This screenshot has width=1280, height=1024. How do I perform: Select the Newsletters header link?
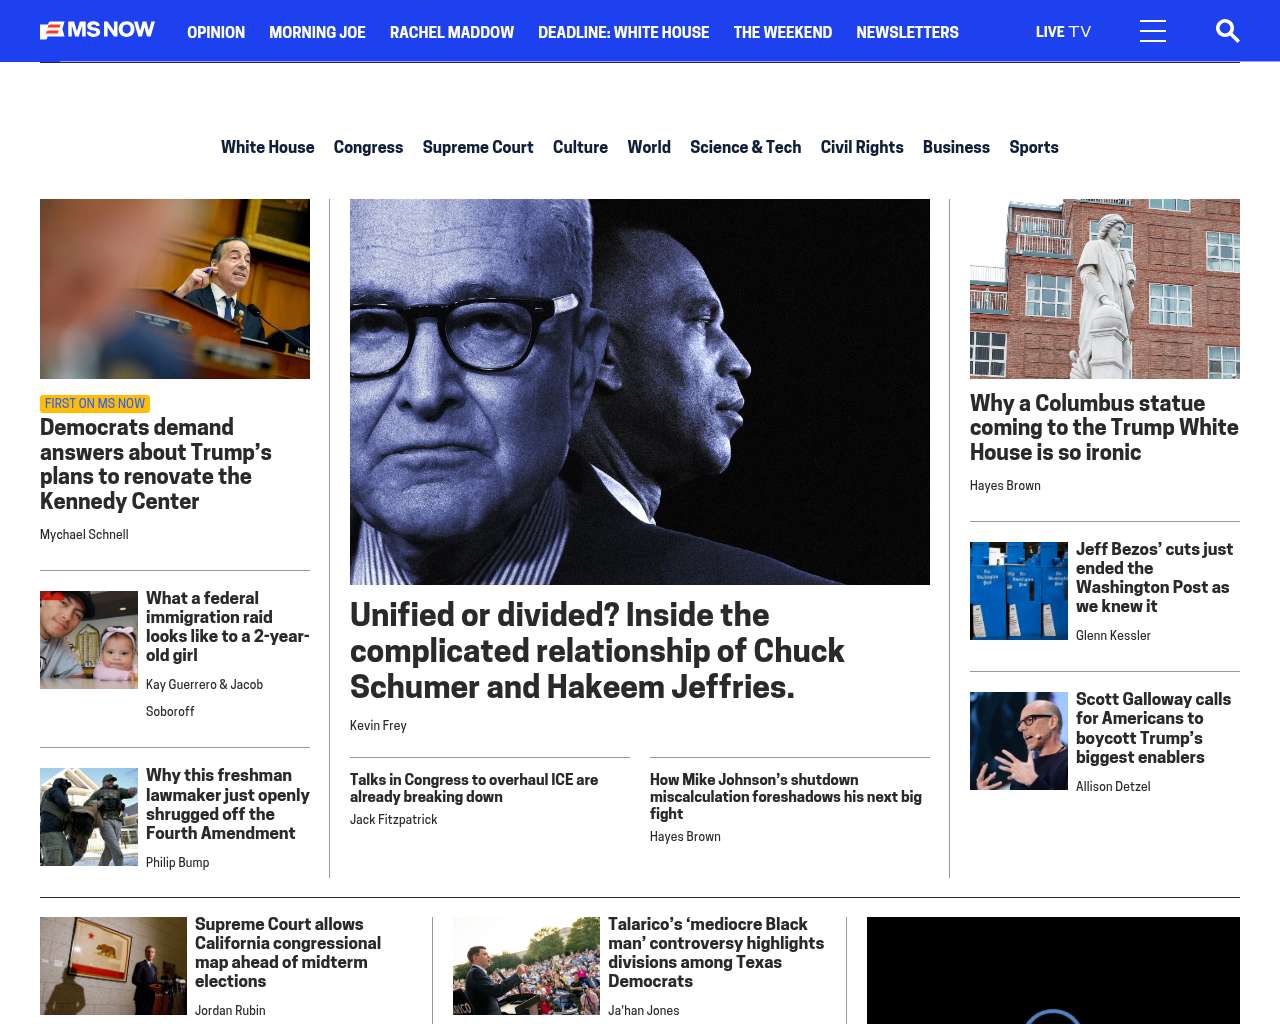(907, 32)
